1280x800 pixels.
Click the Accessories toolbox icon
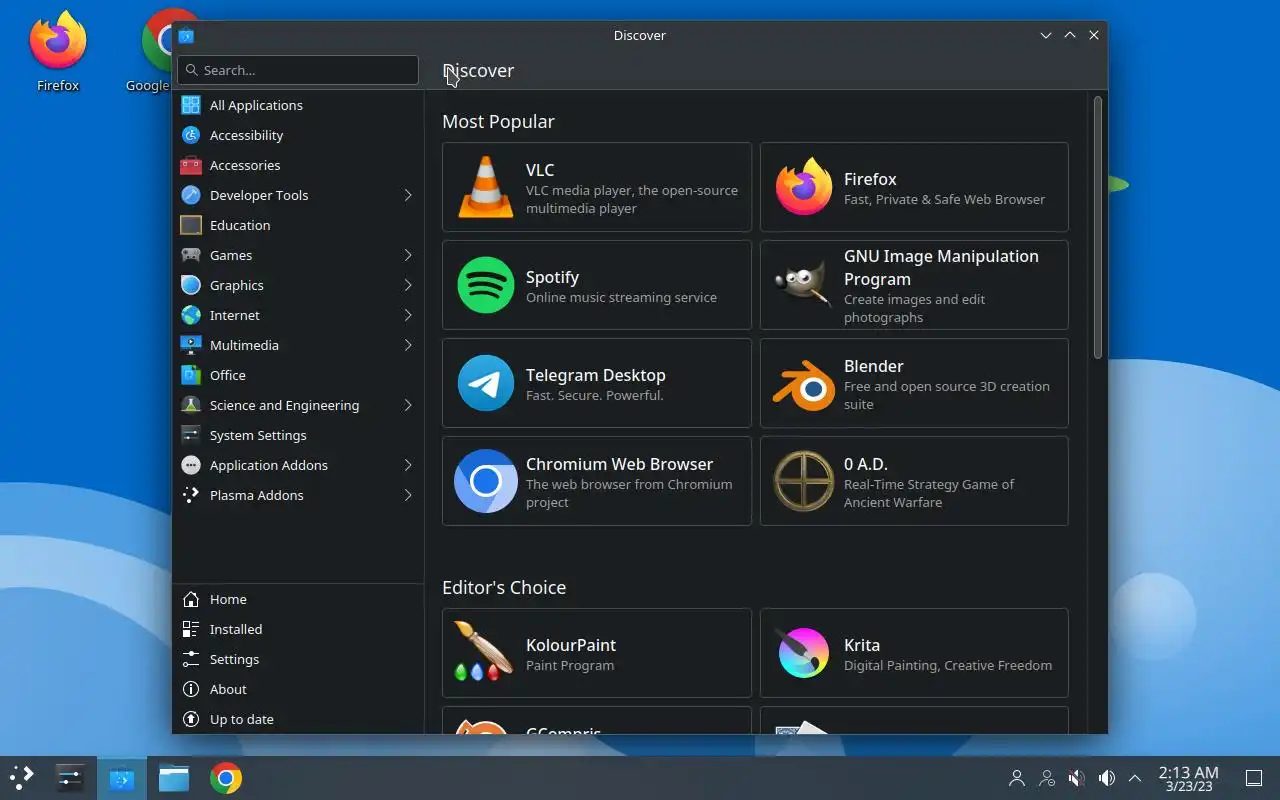[x=191, y=165]
